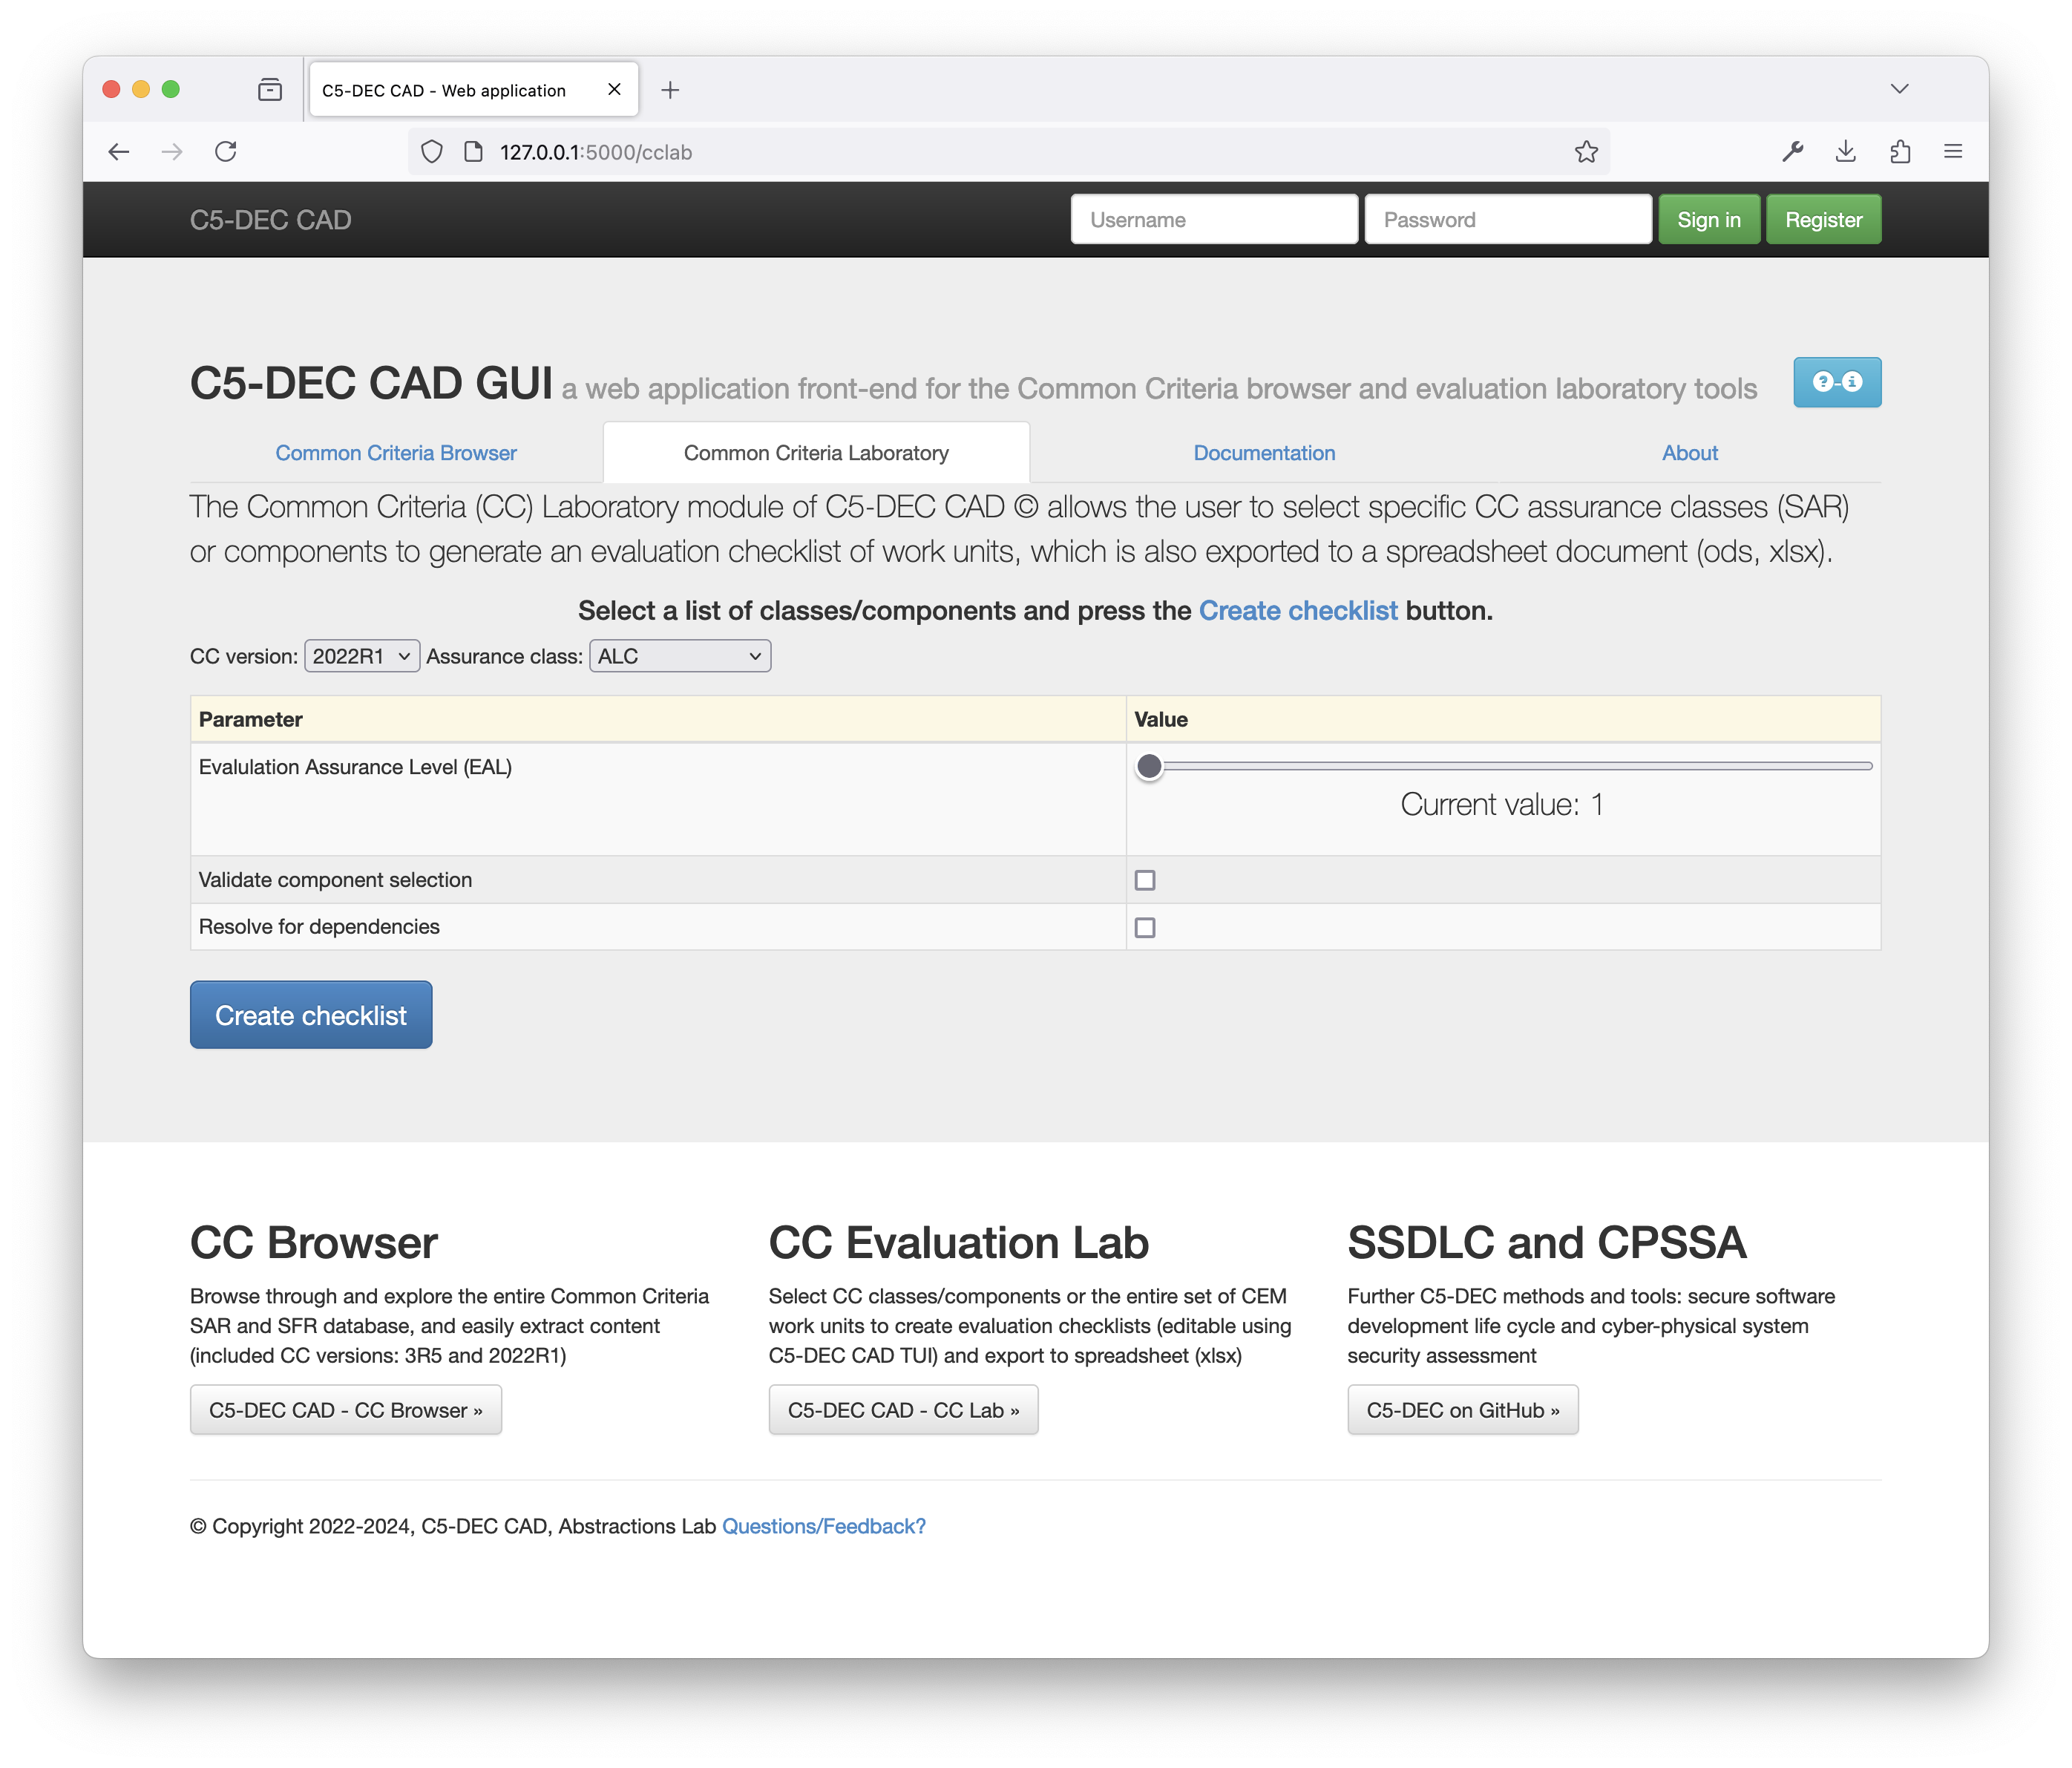Open C5-DEC CAD - CC Browser button

[346, 1410]
